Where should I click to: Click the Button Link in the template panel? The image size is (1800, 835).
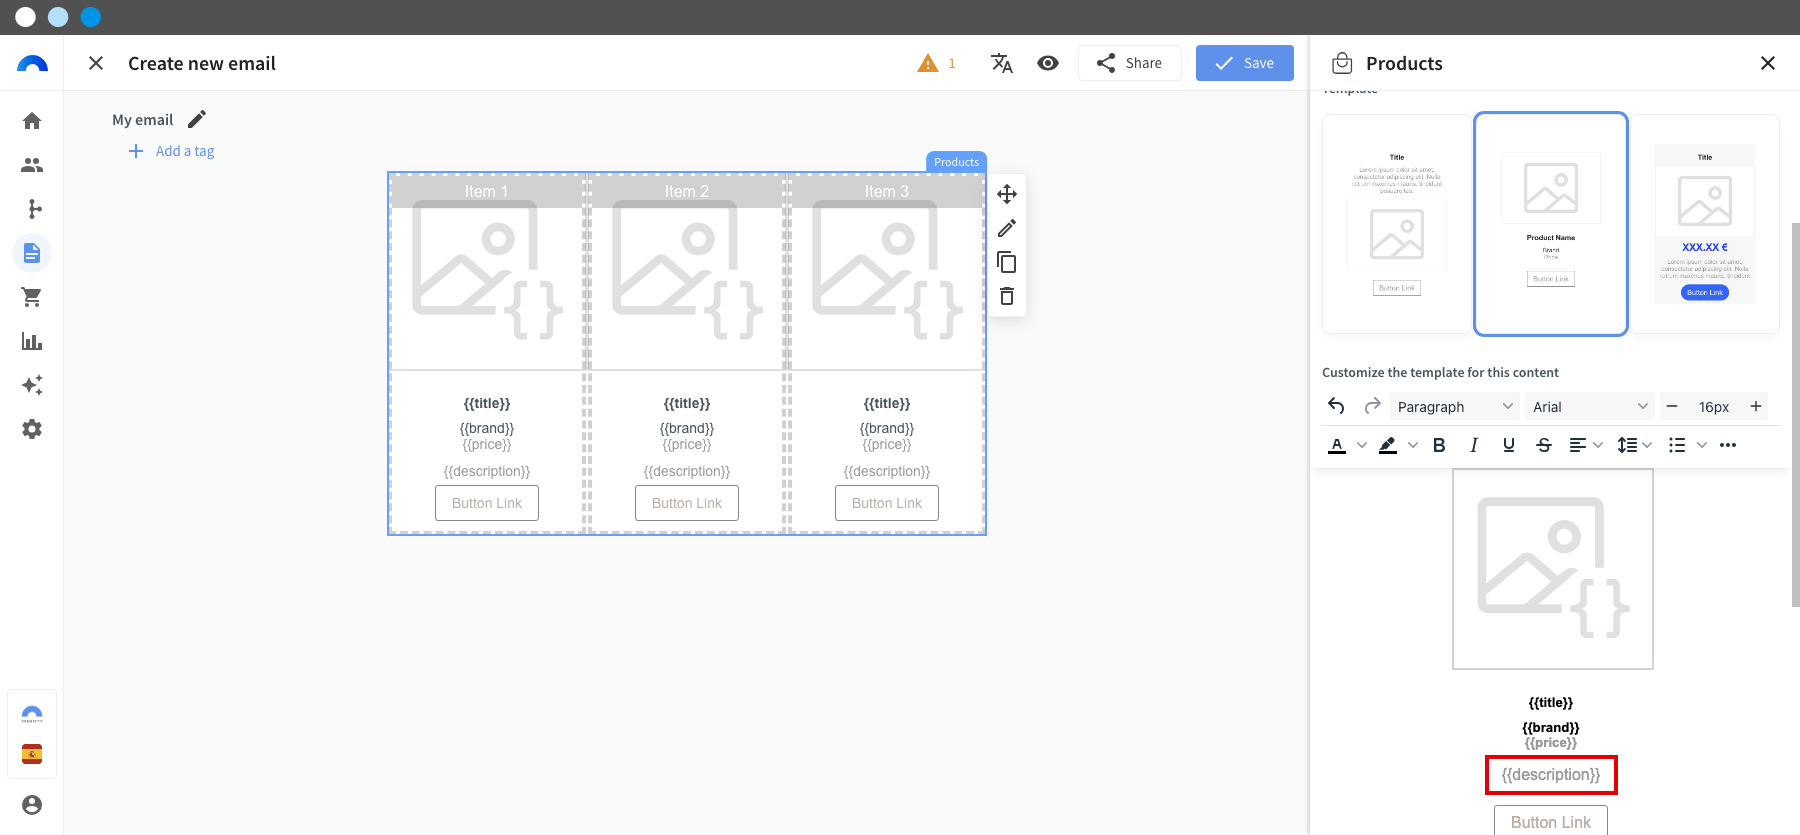(x=1551, y=821)
